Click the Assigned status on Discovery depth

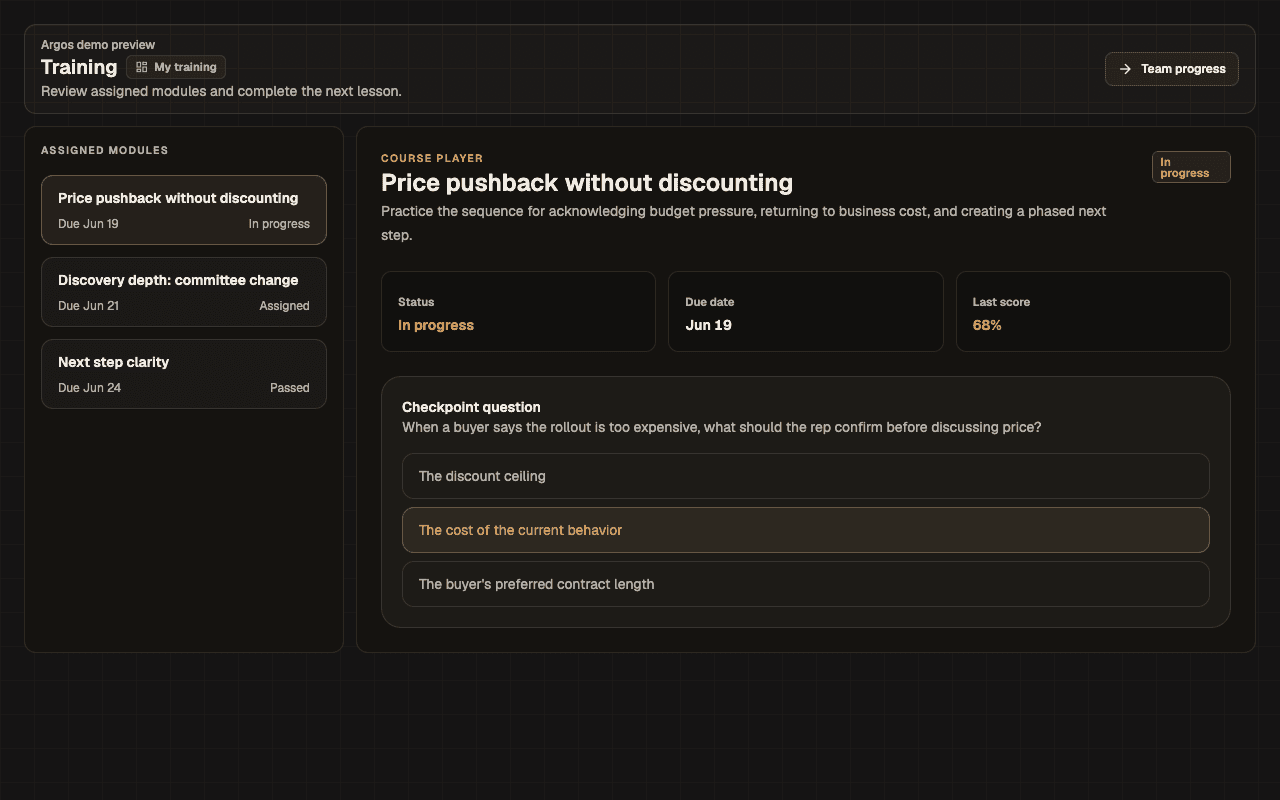coord(284,306)
